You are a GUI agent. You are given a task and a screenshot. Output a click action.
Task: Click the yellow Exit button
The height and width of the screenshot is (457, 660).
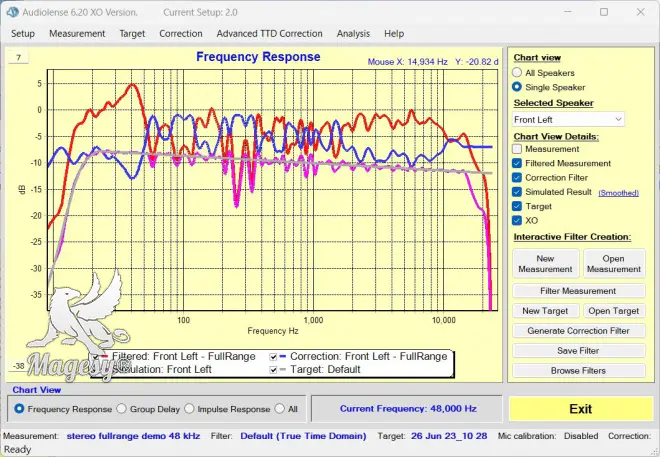581,409
